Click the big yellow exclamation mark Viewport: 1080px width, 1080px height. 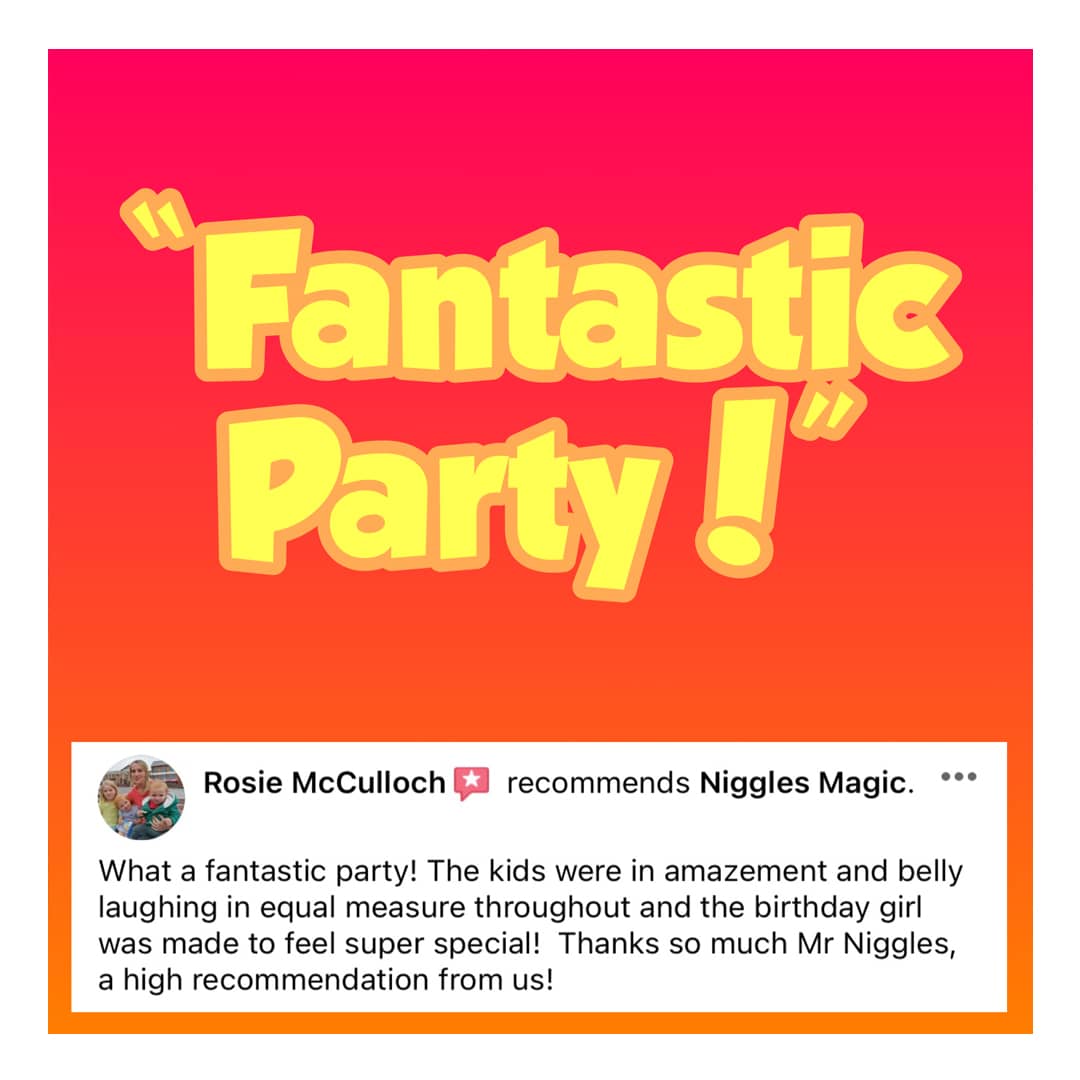pyautogui.click(x=742, y=482)
